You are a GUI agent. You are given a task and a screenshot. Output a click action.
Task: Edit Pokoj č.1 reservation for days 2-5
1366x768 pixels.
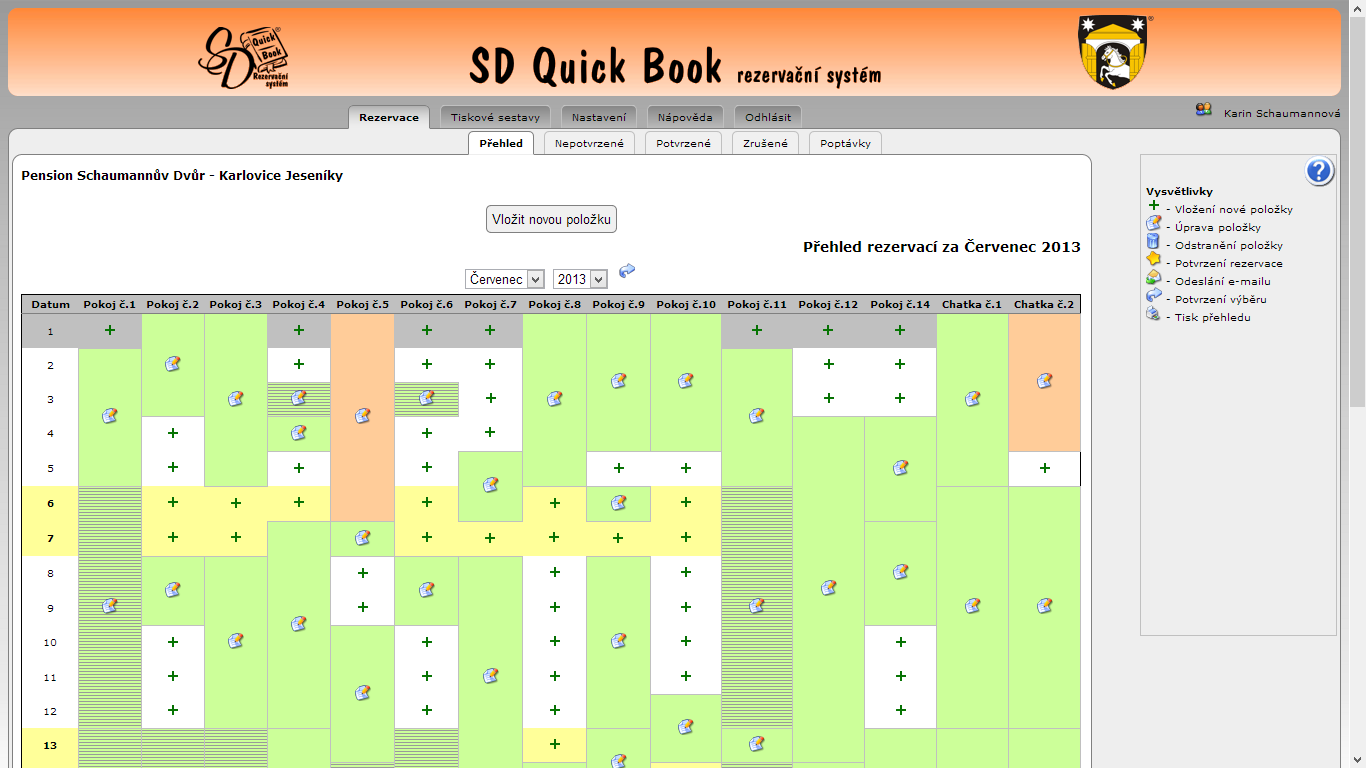(110, 416)
